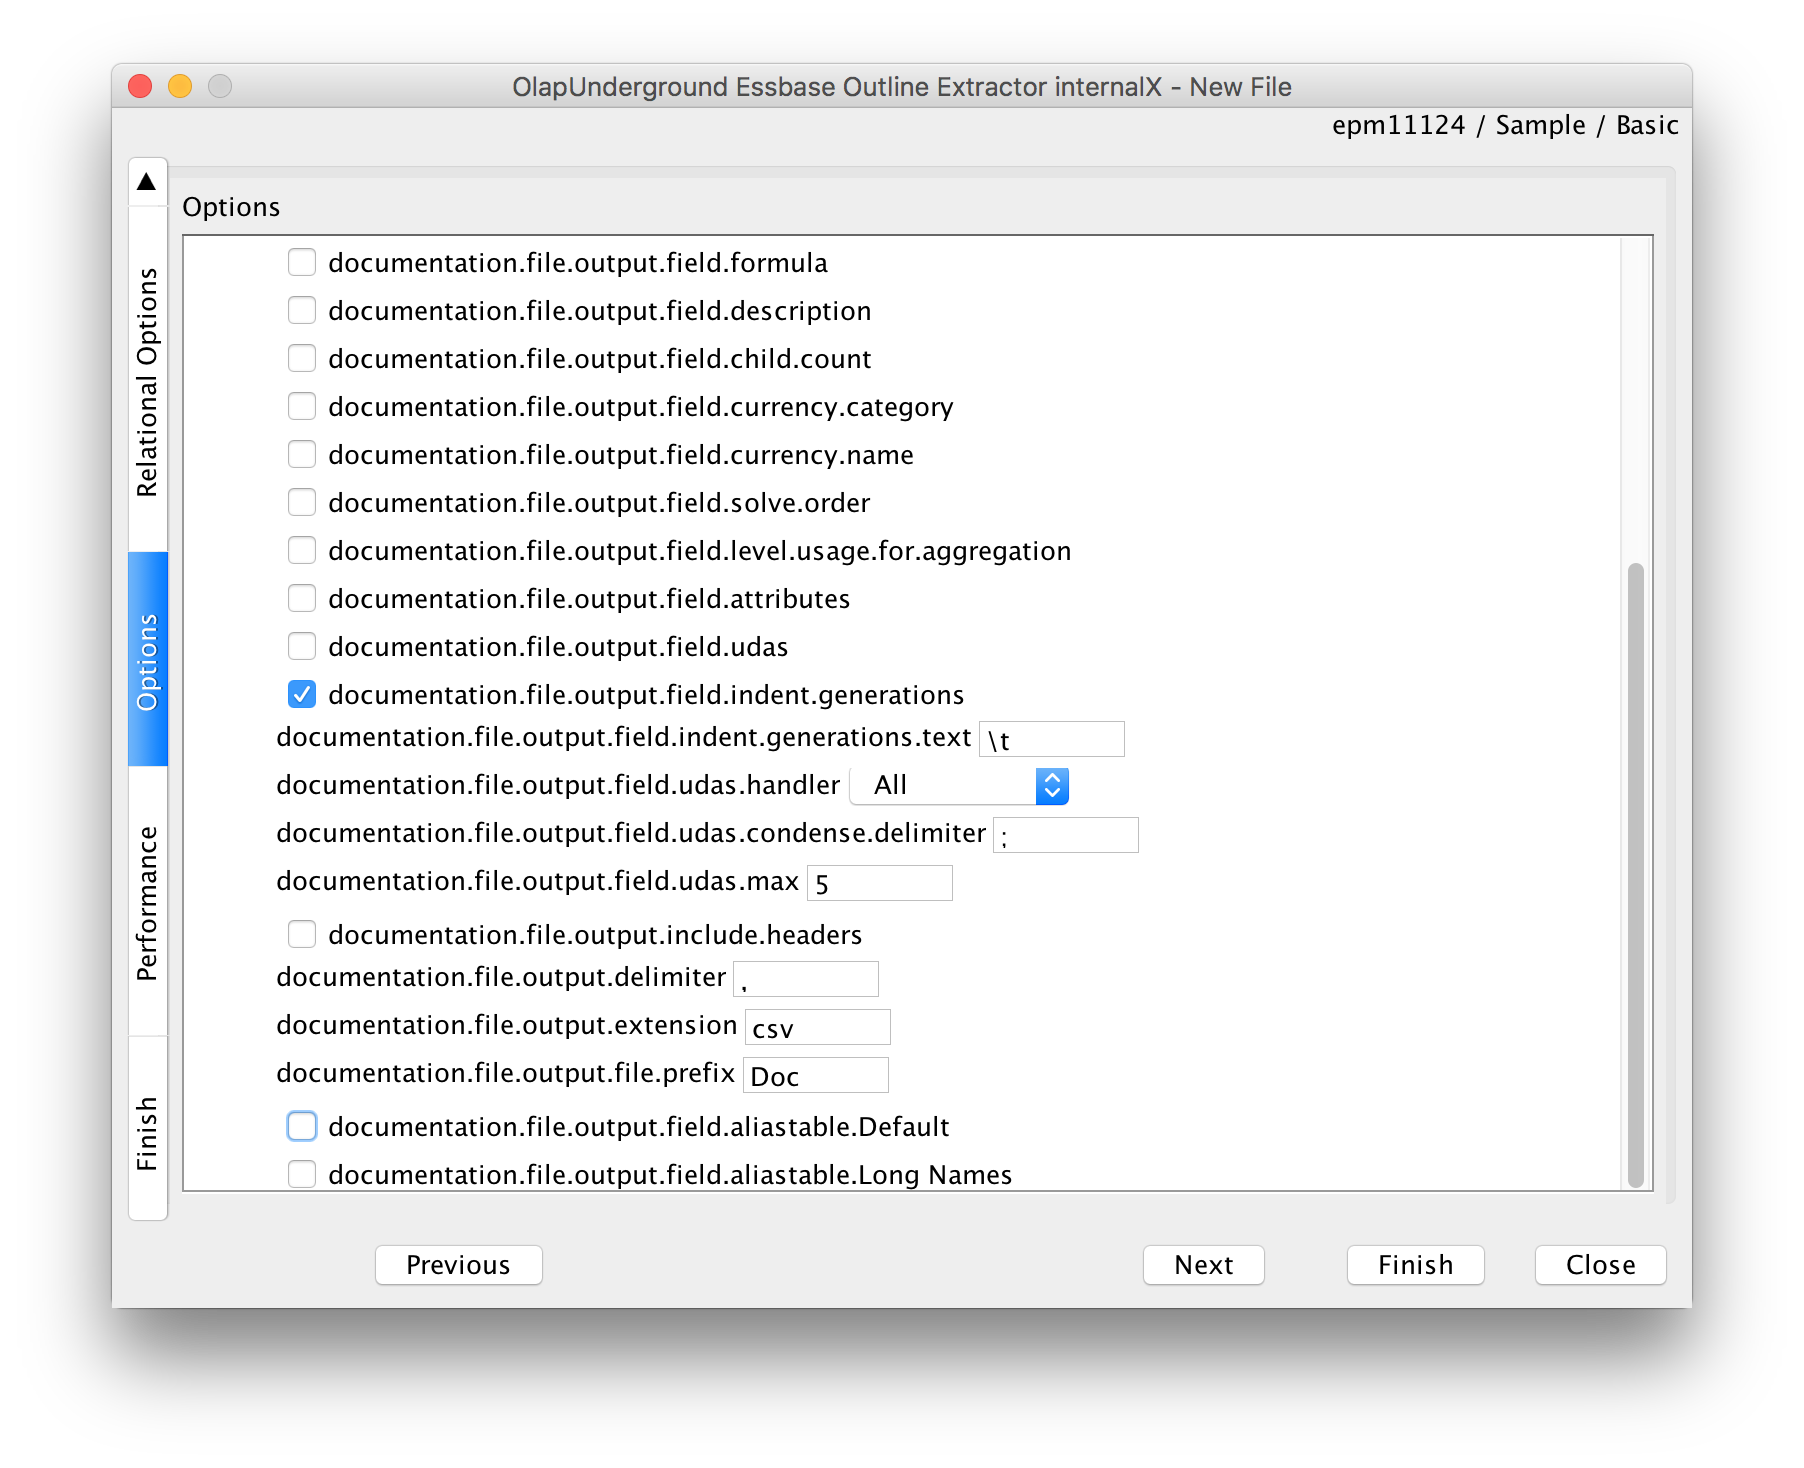
Task: Click the Next button
Action: pyautogui.click(x=1204, y=1265)
